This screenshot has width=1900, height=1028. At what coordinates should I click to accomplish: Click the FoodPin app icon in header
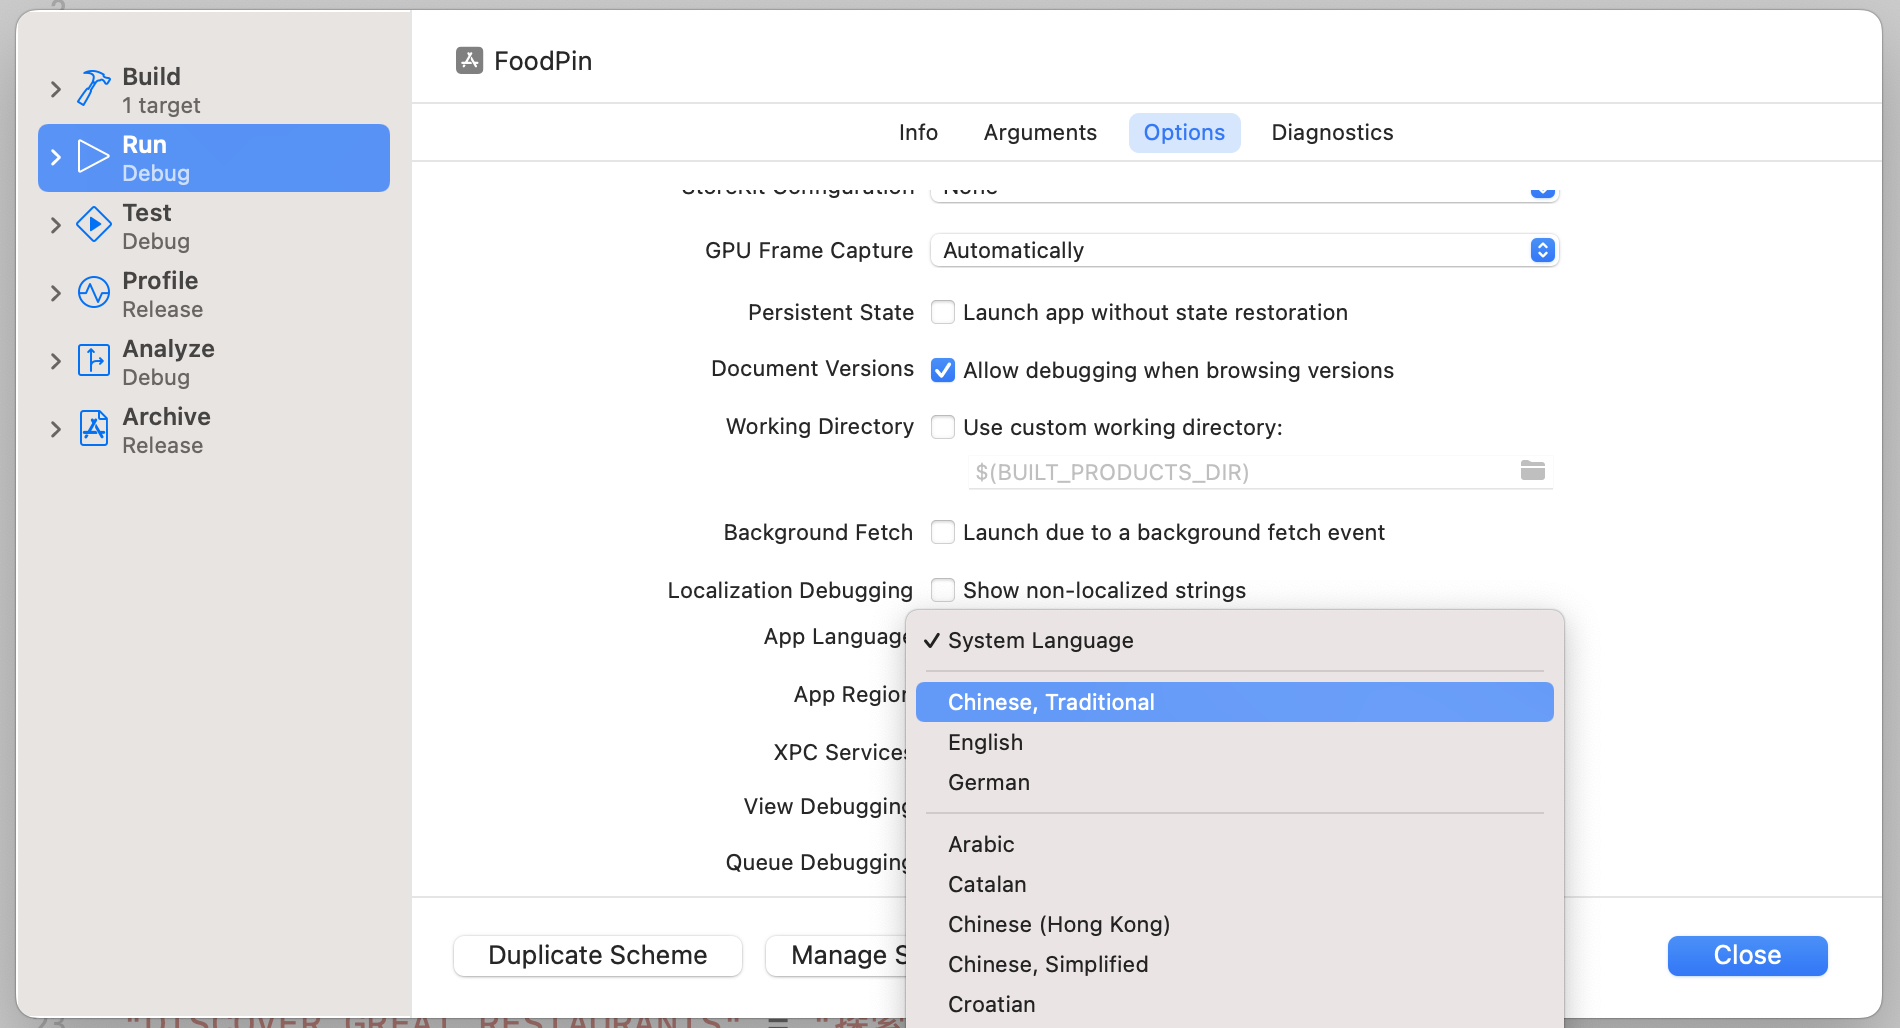tap(468, 60)
